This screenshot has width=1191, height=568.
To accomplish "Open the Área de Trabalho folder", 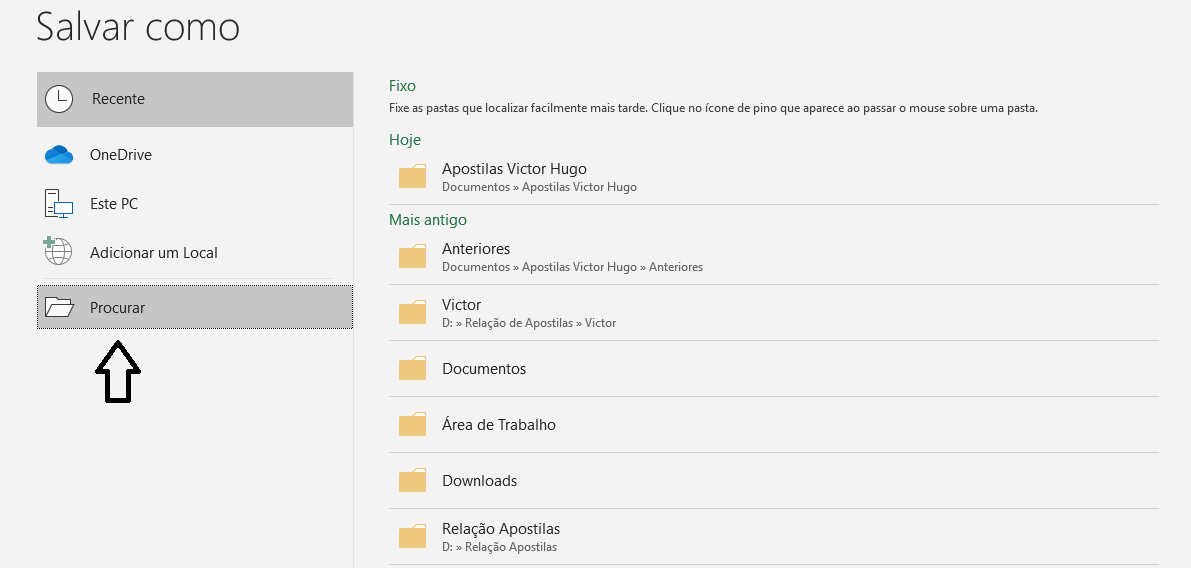I will point(498,425).
